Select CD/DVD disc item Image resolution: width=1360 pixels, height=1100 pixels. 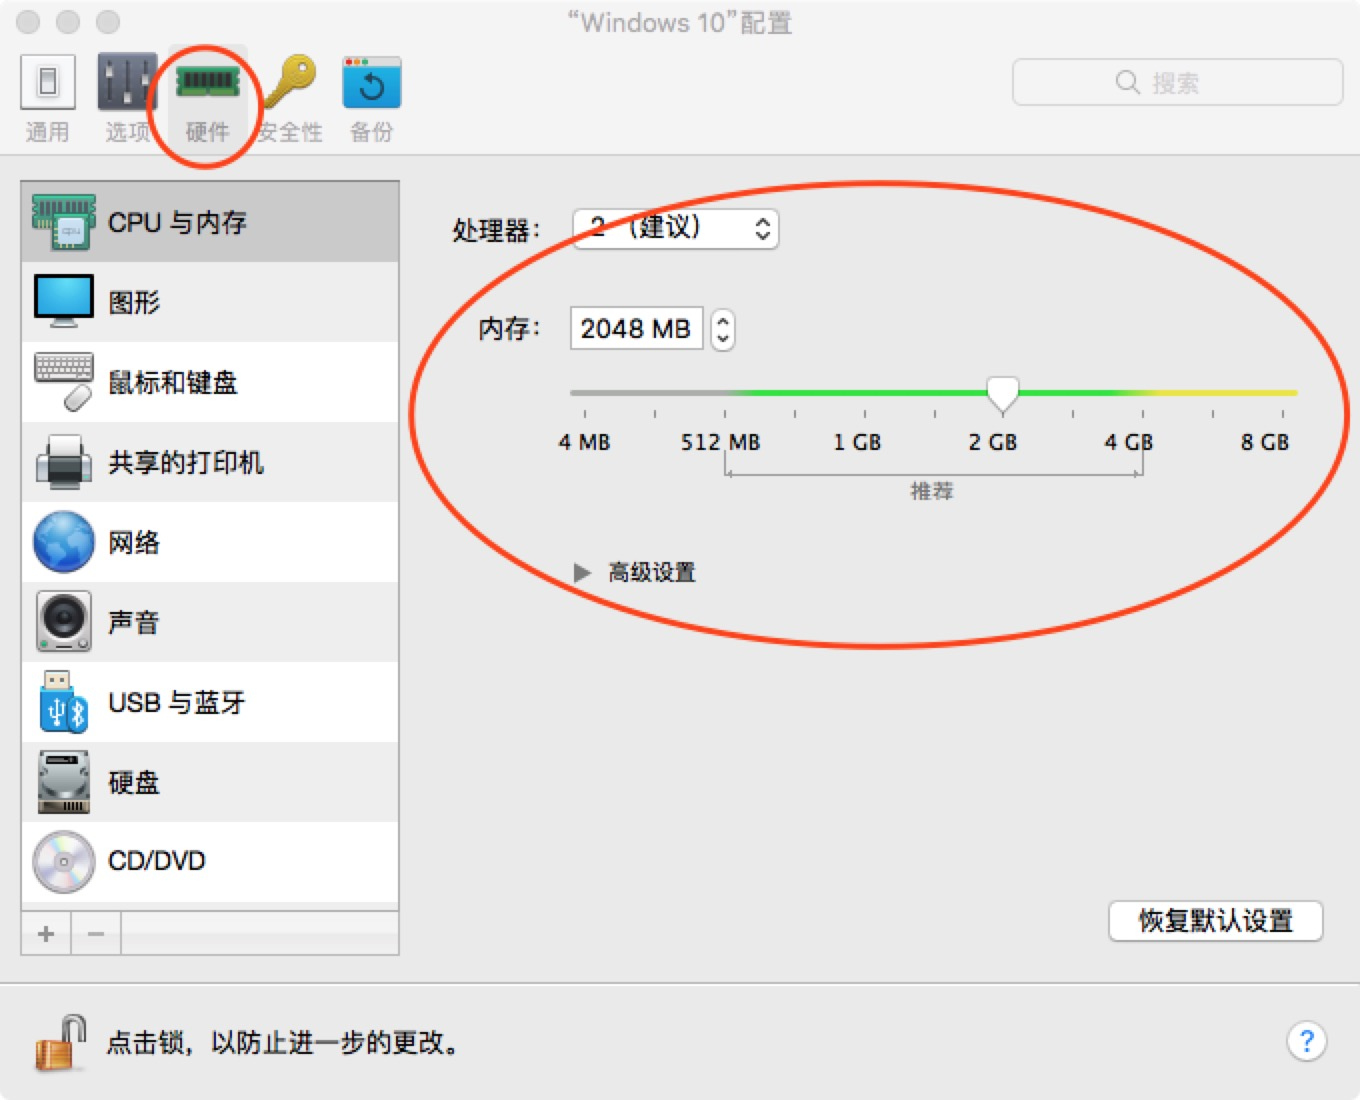[210, 861]
